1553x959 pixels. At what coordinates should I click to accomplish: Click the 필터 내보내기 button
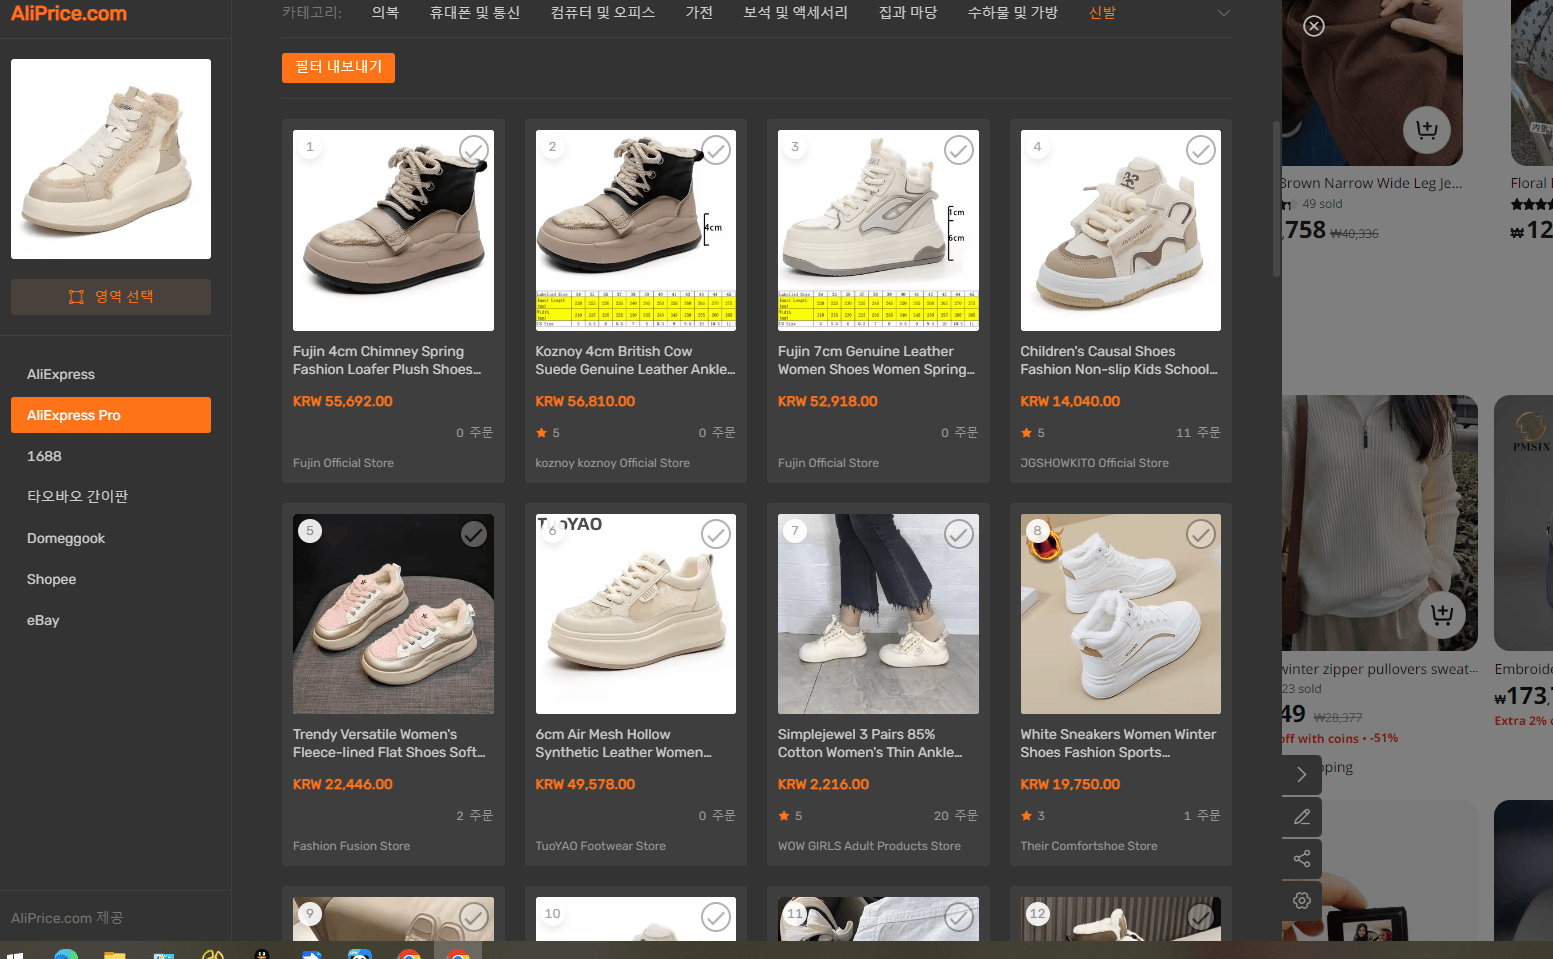point(338,68)
